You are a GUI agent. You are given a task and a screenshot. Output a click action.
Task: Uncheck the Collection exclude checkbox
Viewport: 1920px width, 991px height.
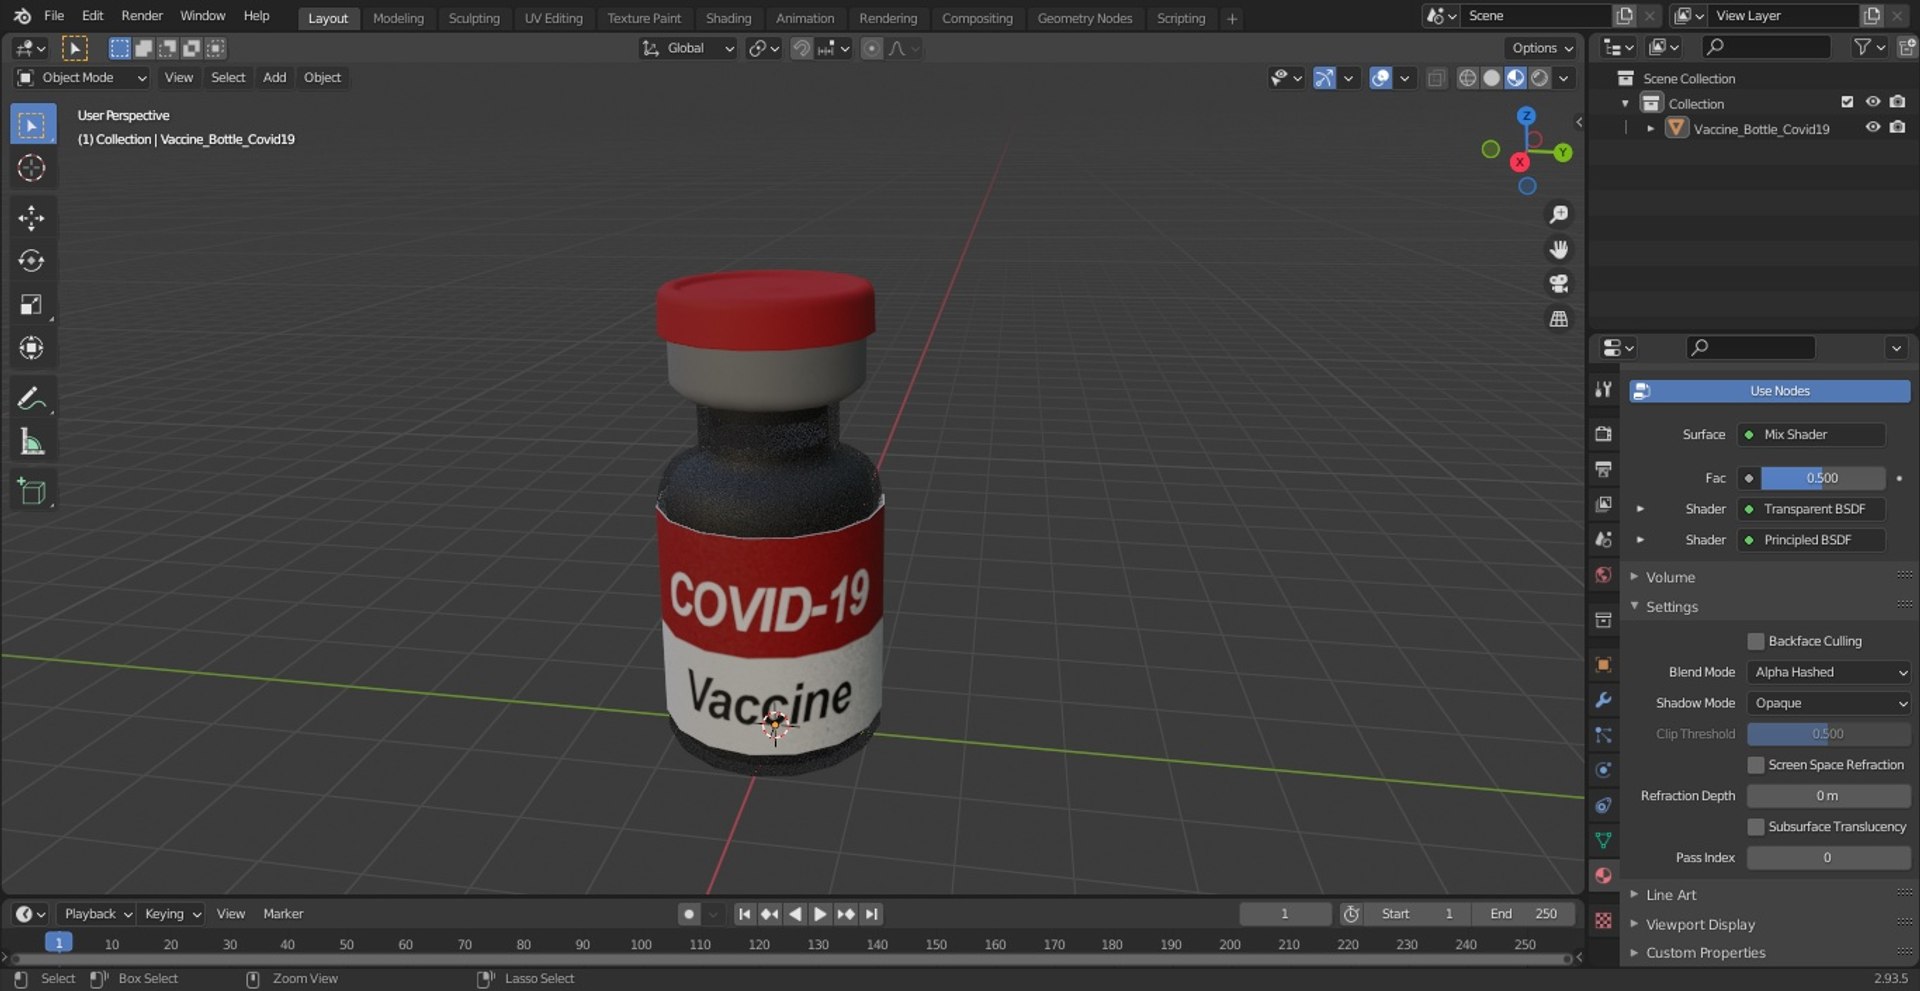pyautogui.click(x=1847, y=102)
